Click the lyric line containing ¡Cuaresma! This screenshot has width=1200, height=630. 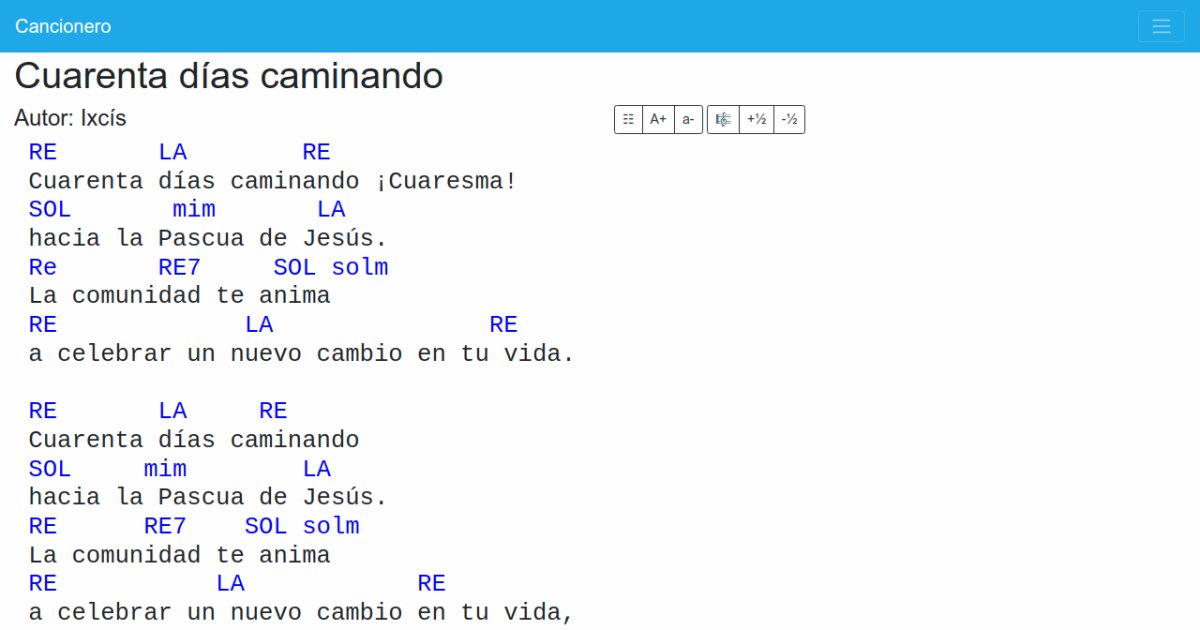272,182
